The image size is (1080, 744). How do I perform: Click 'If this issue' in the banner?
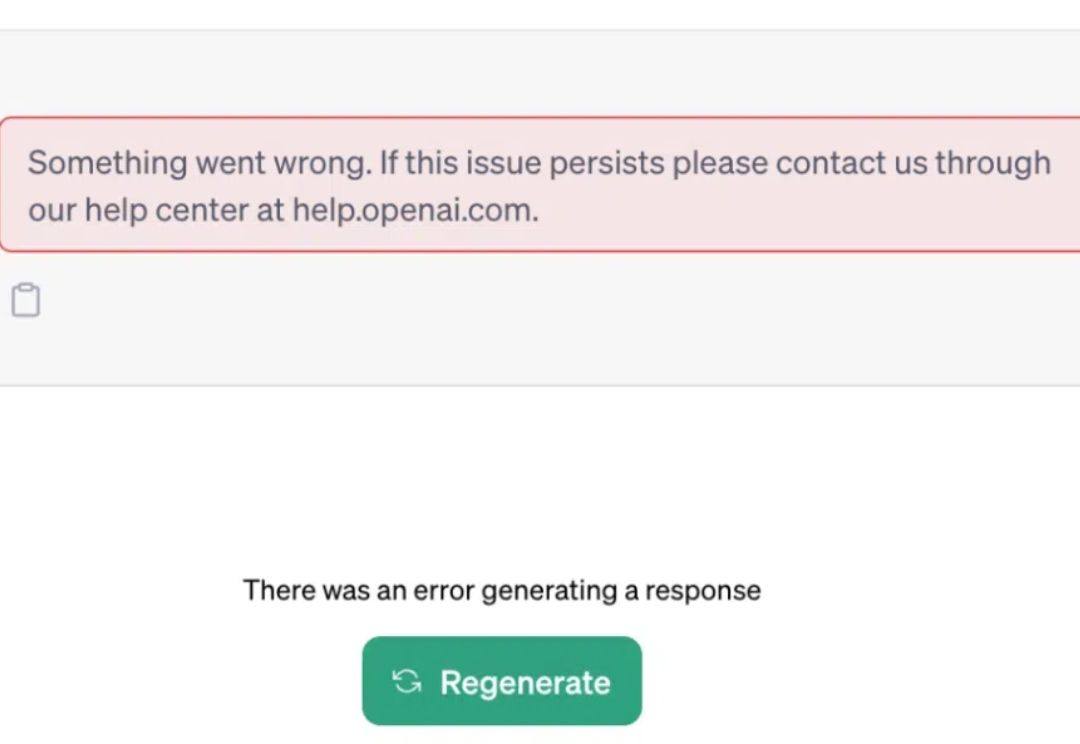[461, 163]
